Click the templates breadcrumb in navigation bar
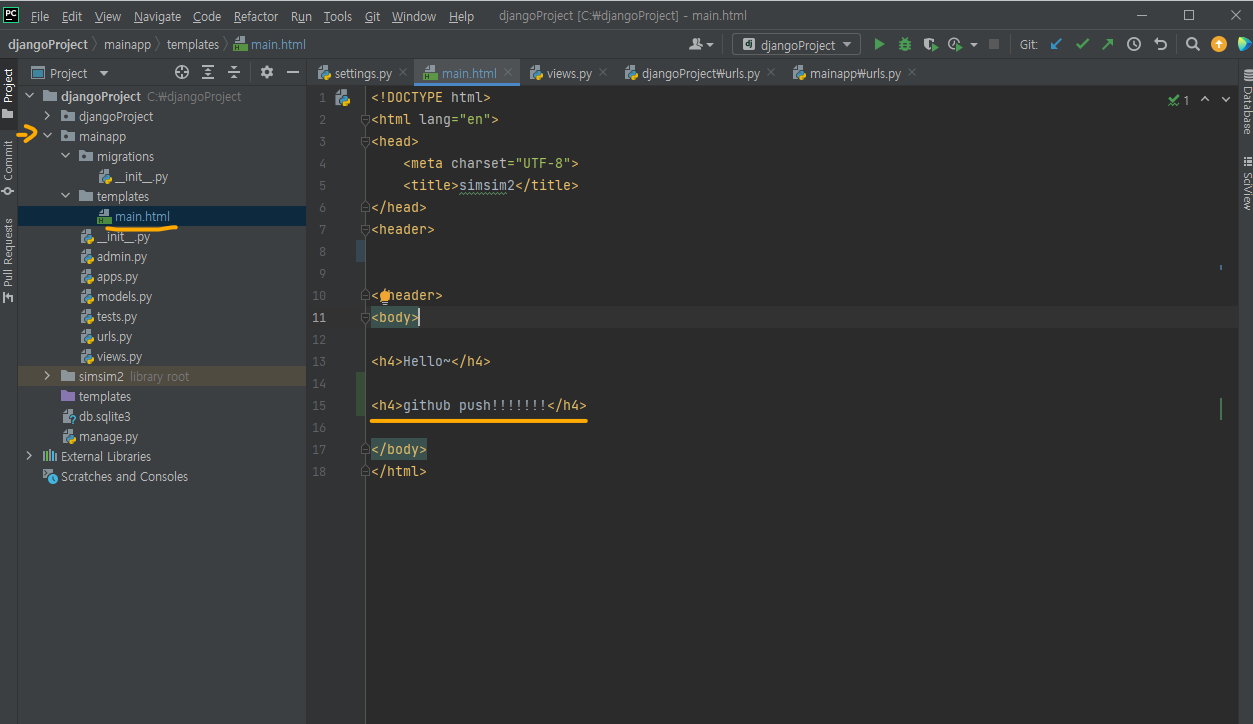Screen dimensions: 1253x724 coord(192,44)
